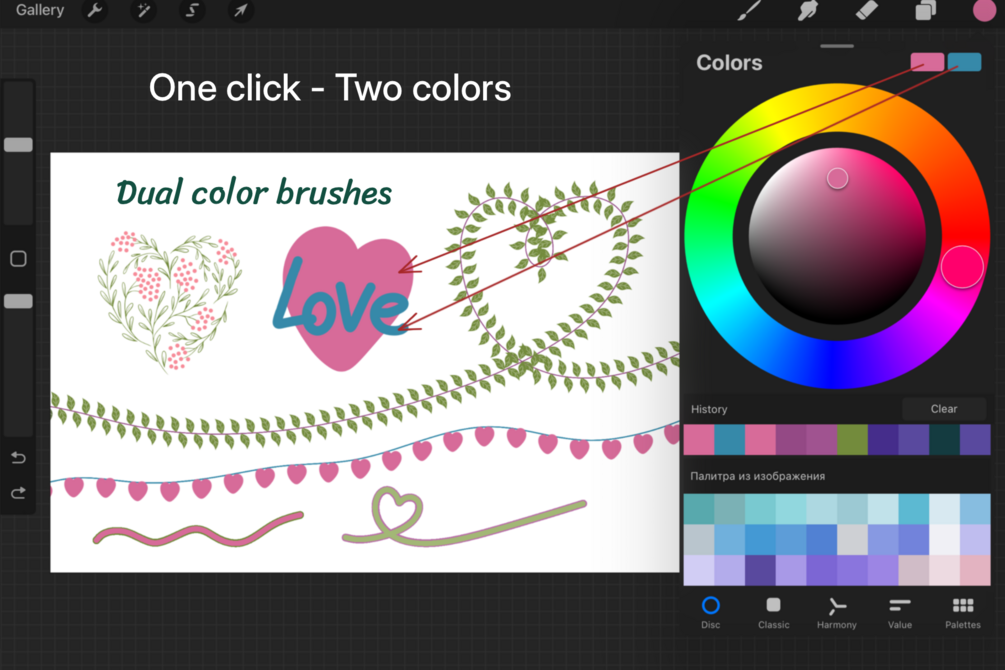The height and width of the screenshot is (670, 1005).
Task: Open the Actions wrench menu
Action: [x=95, y=11]
